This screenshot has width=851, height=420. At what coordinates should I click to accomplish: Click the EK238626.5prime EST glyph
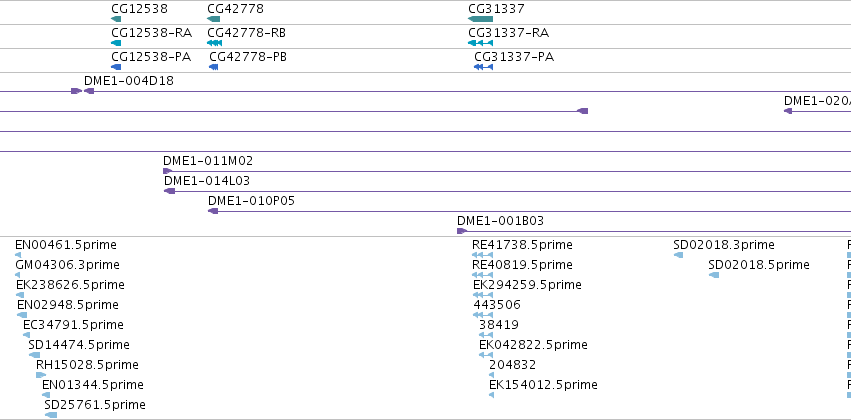pyautogui.click(x=20, y=295)
